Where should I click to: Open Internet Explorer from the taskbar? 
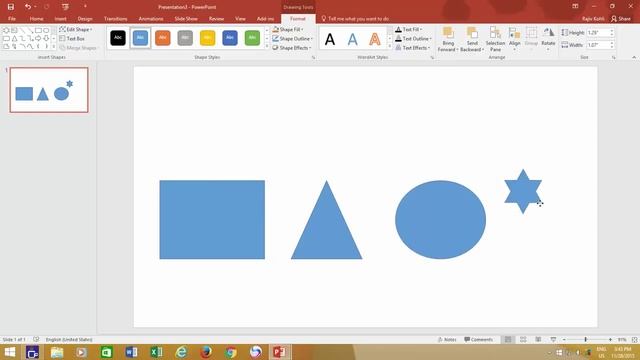click(x=181, y=352)
